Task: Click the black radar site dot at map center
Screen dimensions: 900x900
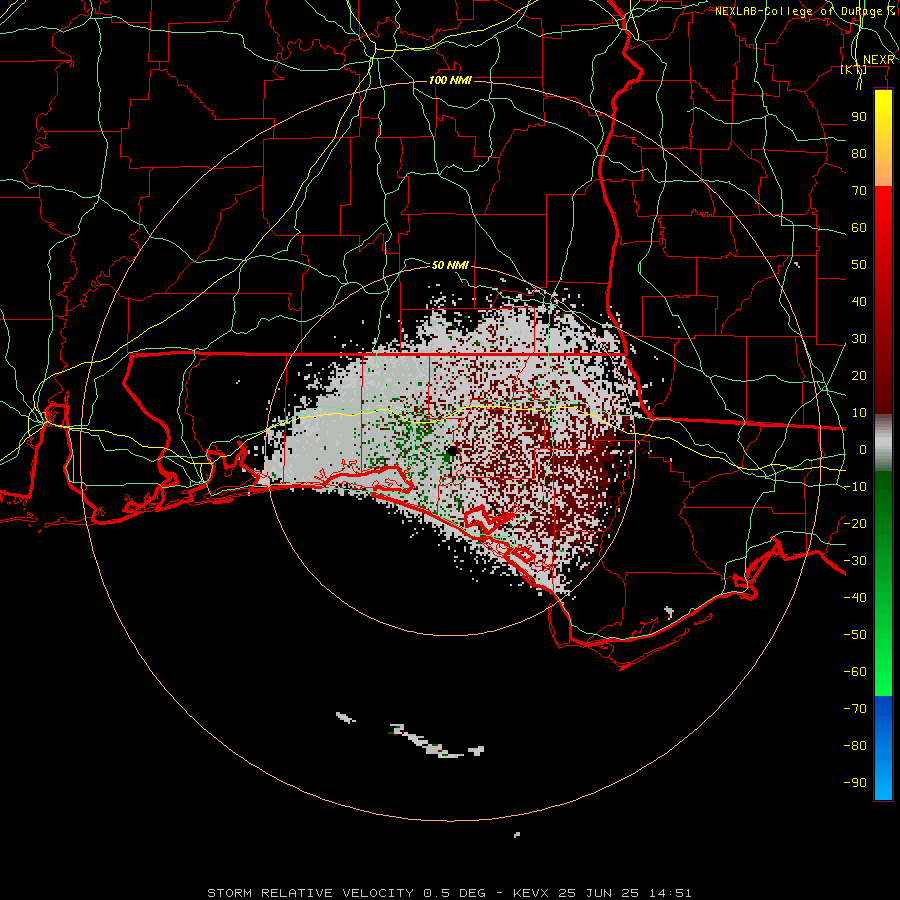Action: pos(452,451)
